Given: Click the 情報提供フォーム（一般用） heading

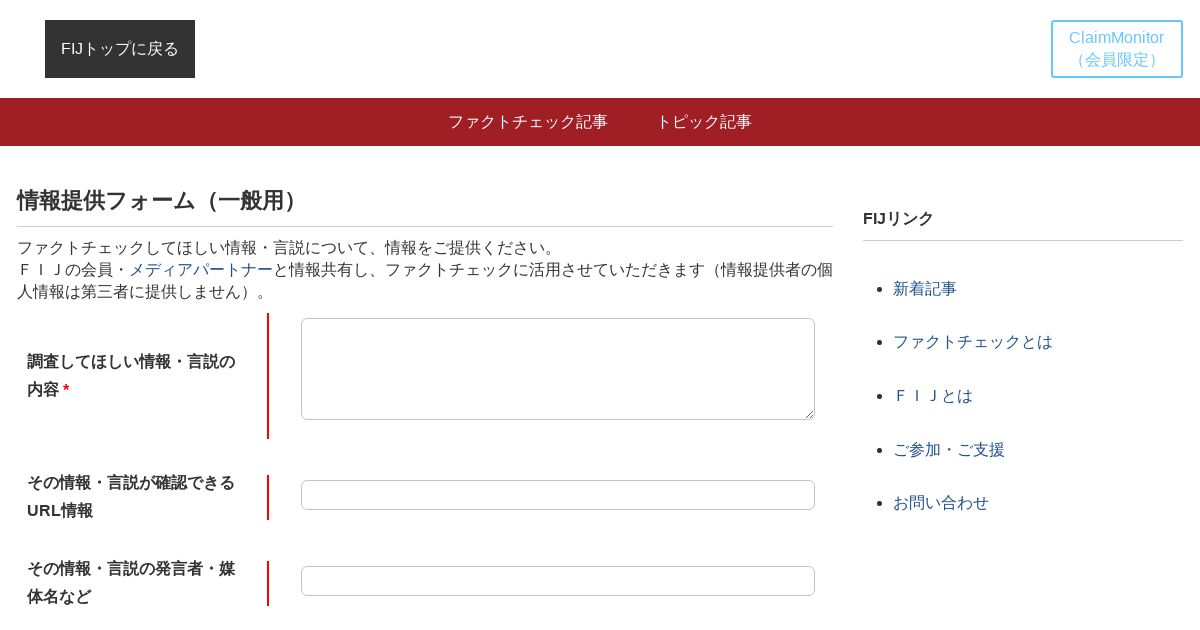Looking at the screenshot, I should (160, 201).
